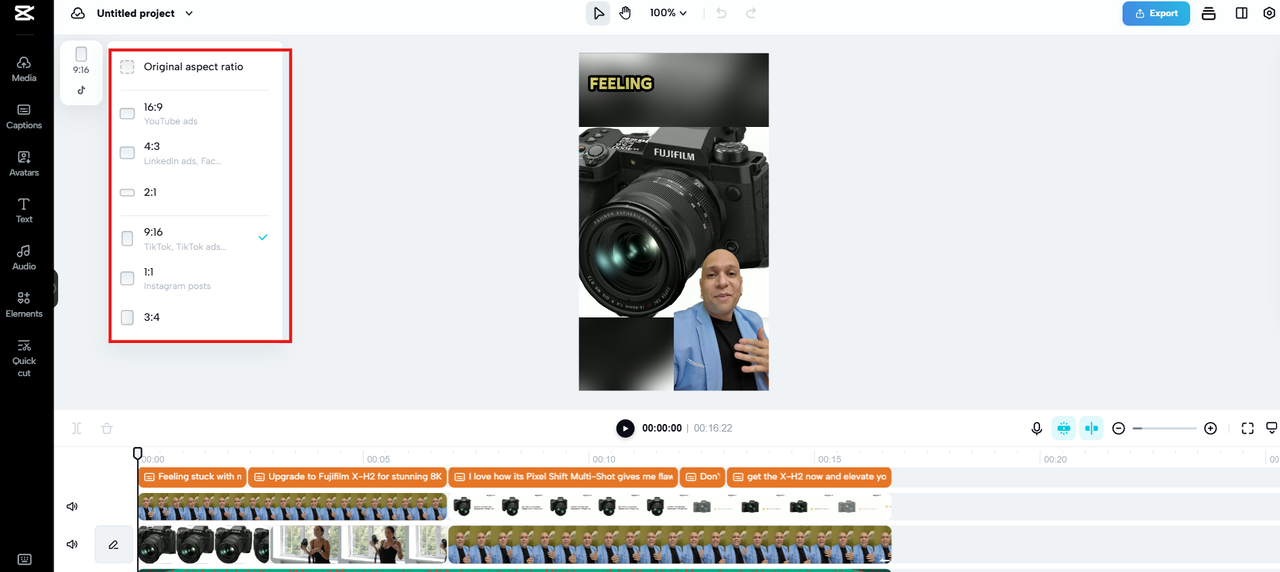This screenshot has height=572, width=1280.
Task: Select the man in blue jacket clip on upper track
Action: (292, 506)
